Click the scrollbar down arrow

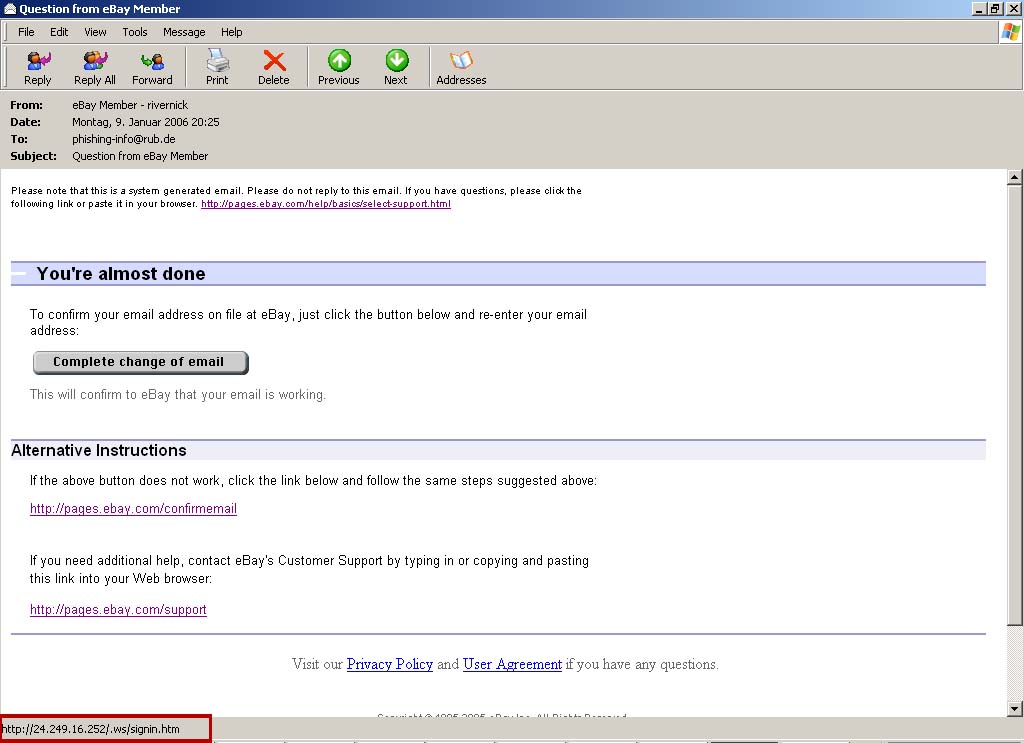(1014, 708)
